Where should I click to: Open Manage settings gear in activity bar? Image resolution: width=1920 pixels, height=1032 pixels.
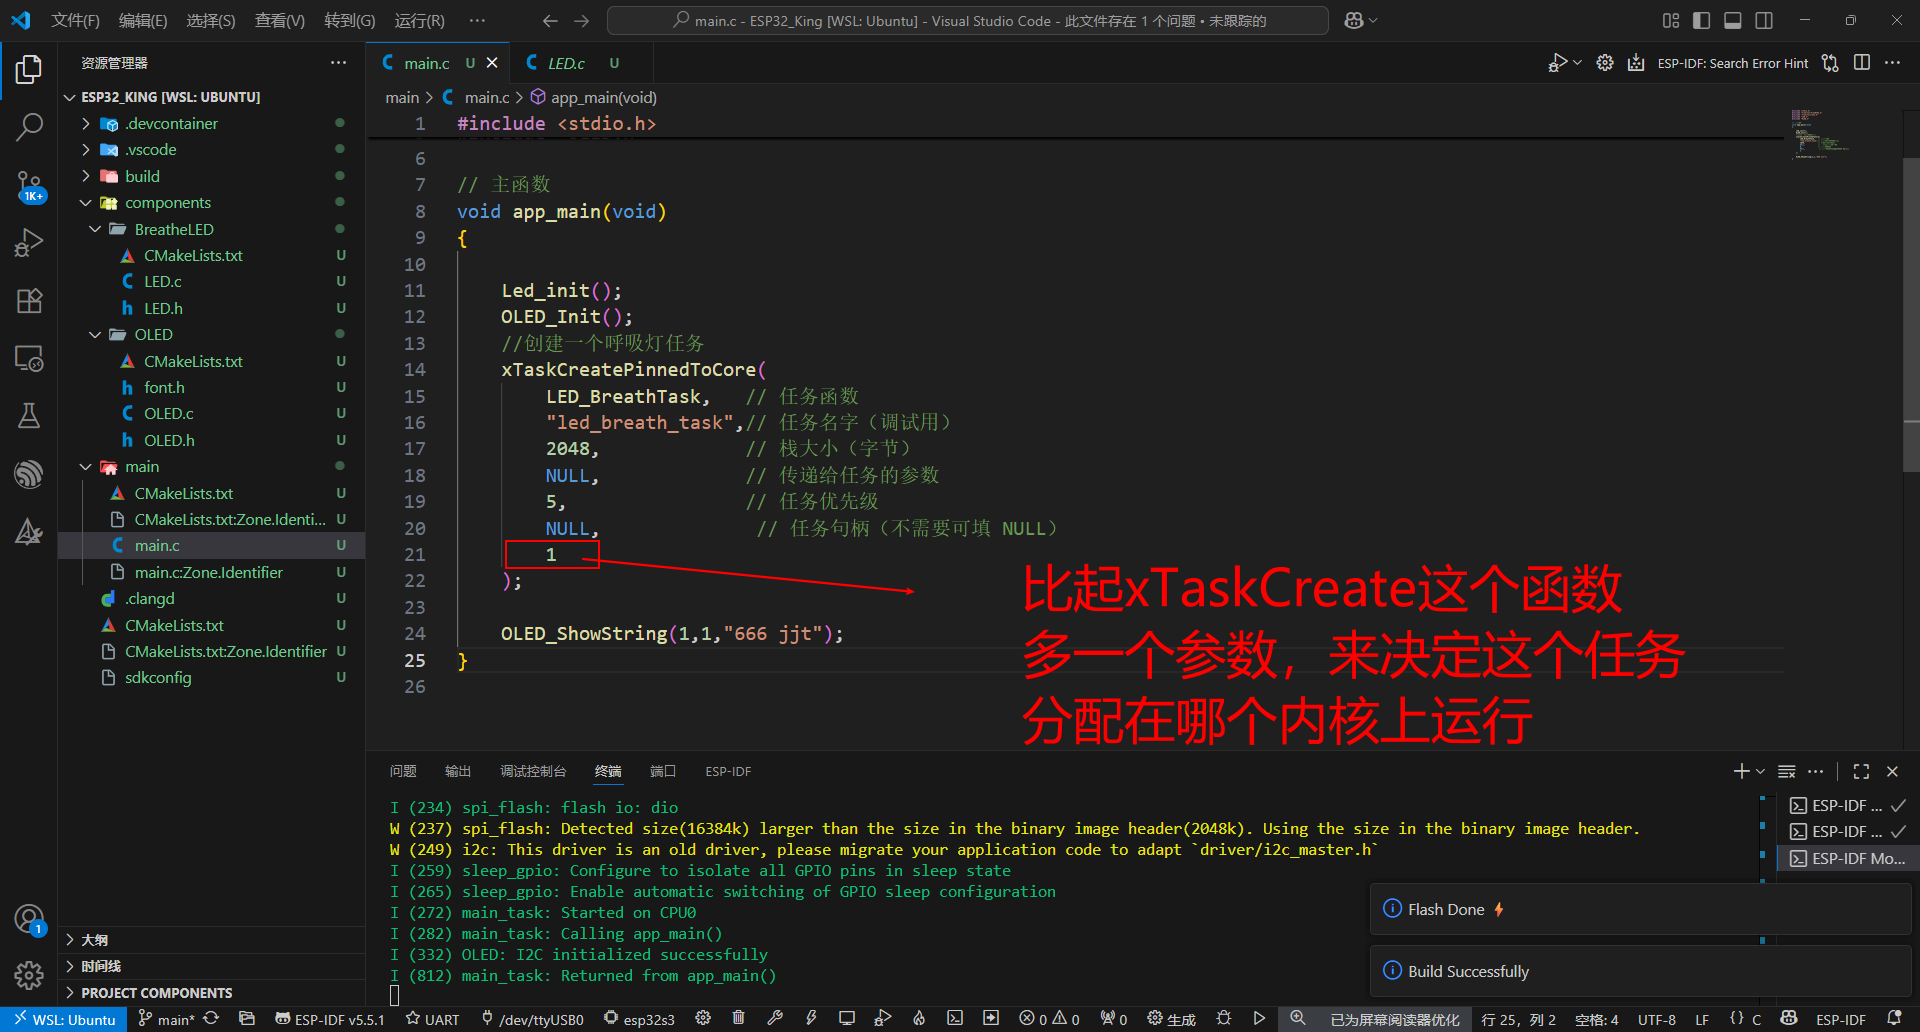[29, 975]
